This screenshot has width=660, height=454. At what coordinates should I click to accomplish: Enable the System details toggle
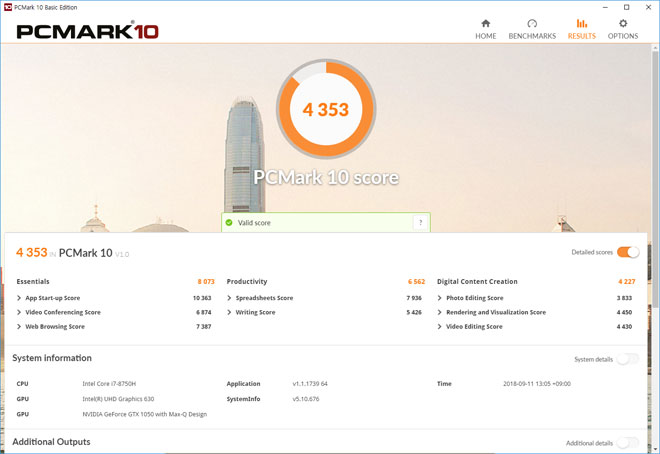click(627, 358)
